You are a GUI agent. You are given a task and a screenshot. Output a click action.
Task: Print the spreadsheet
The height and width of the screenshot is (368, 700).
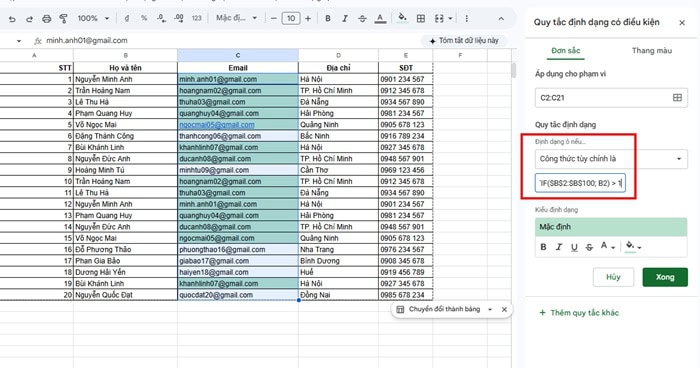[x=46, y=19]
